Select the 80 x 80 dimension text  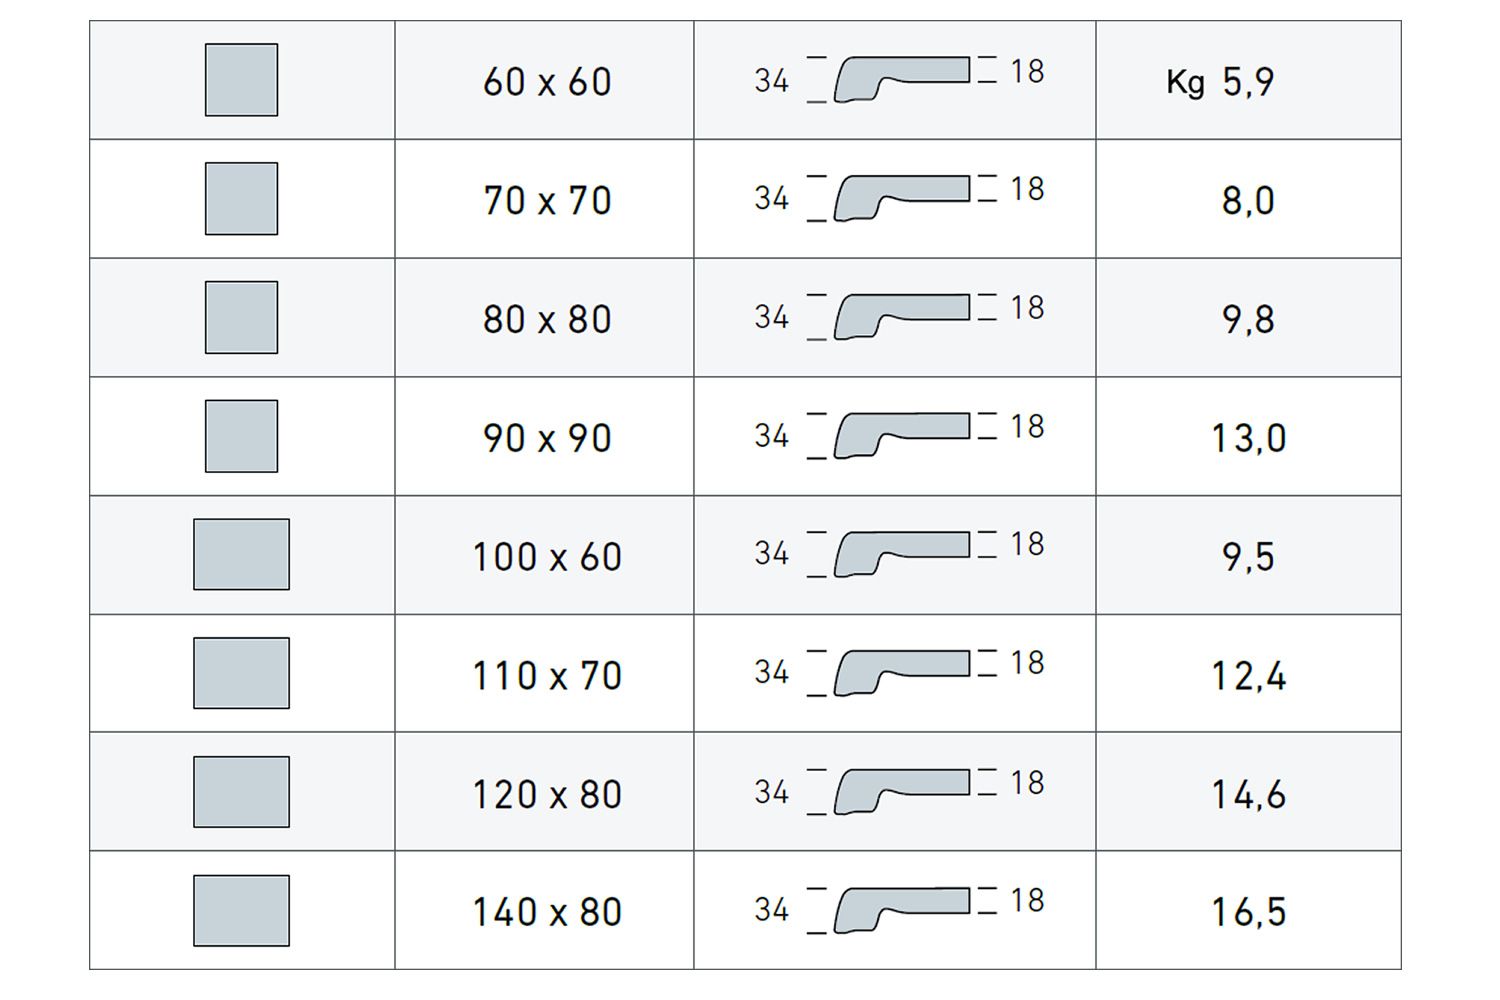tap(547, 320)
